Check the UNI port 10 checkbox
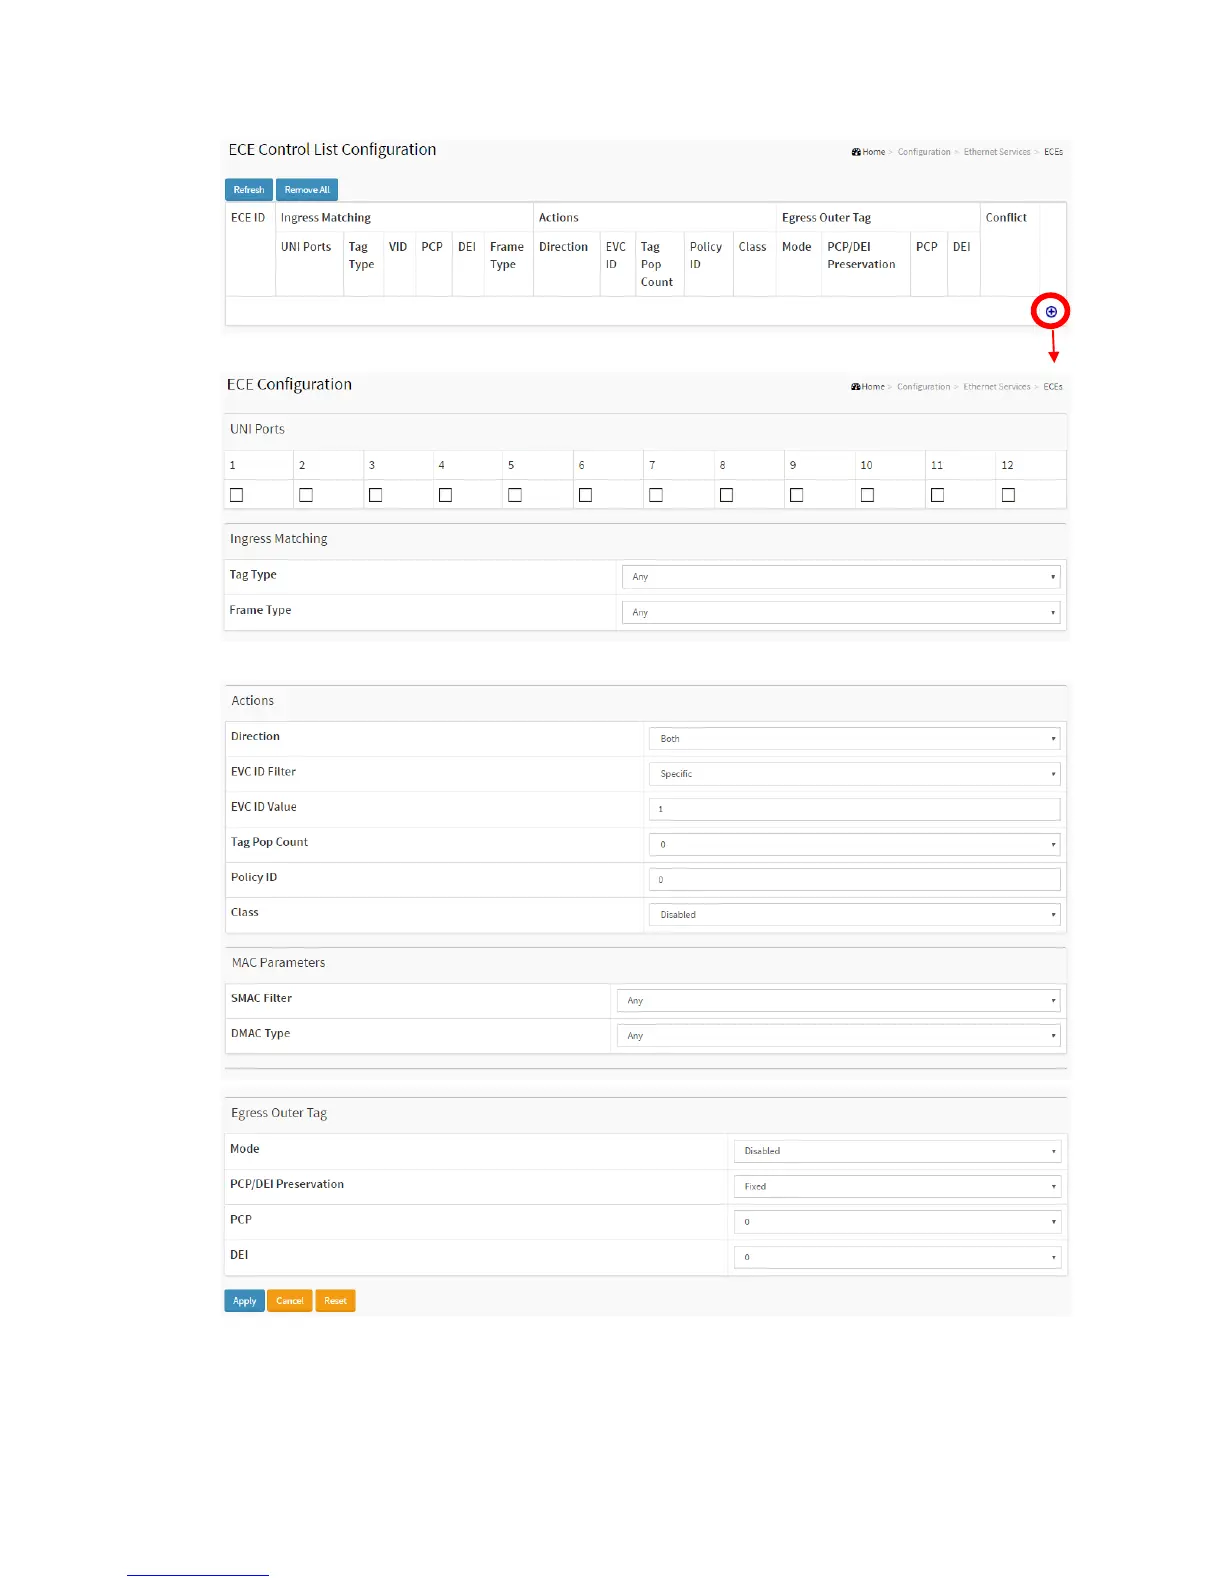The width and height of the screenshot is (1224, 1584). 868,495
